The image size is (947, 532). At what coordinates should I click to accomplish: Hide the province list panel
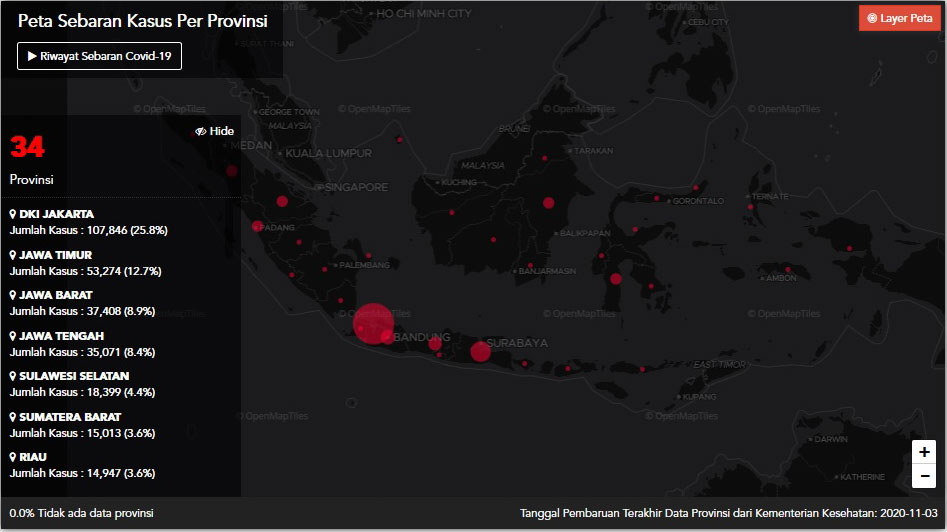pyautogui.click(x=215, y=131)
